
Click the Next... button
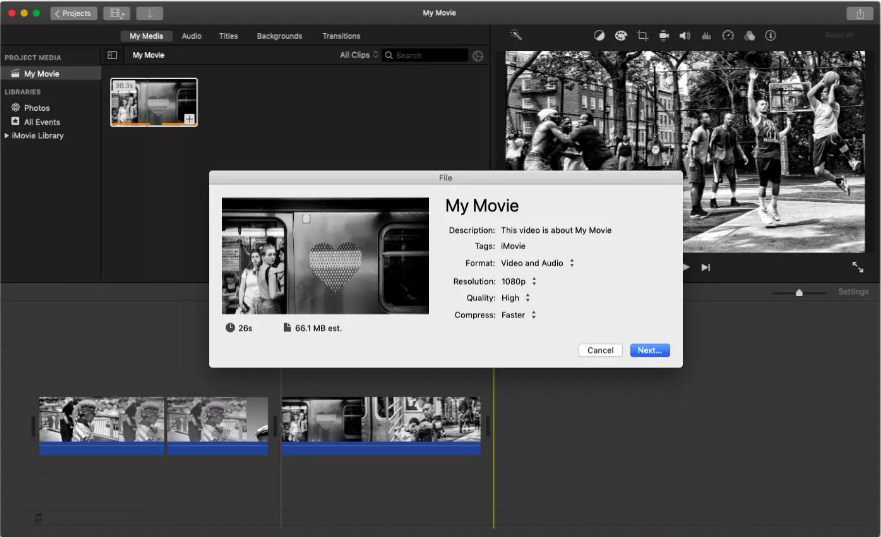[x=650, y=350]
